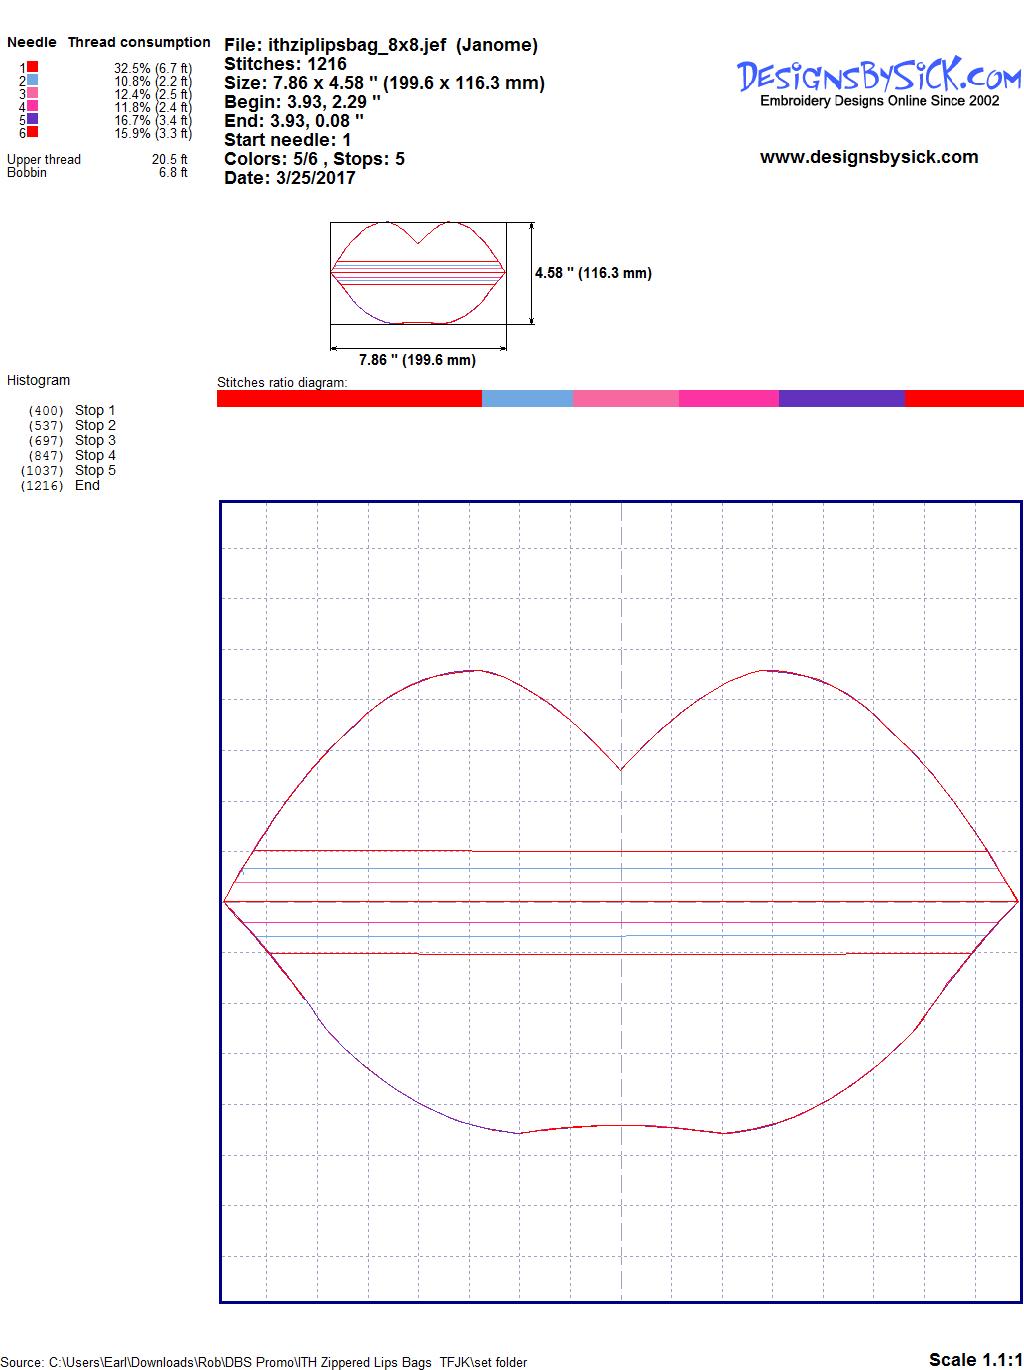
Task: Click the small lips design thumbnail preview
Action: pyautogui.click(x=418, y=273)
